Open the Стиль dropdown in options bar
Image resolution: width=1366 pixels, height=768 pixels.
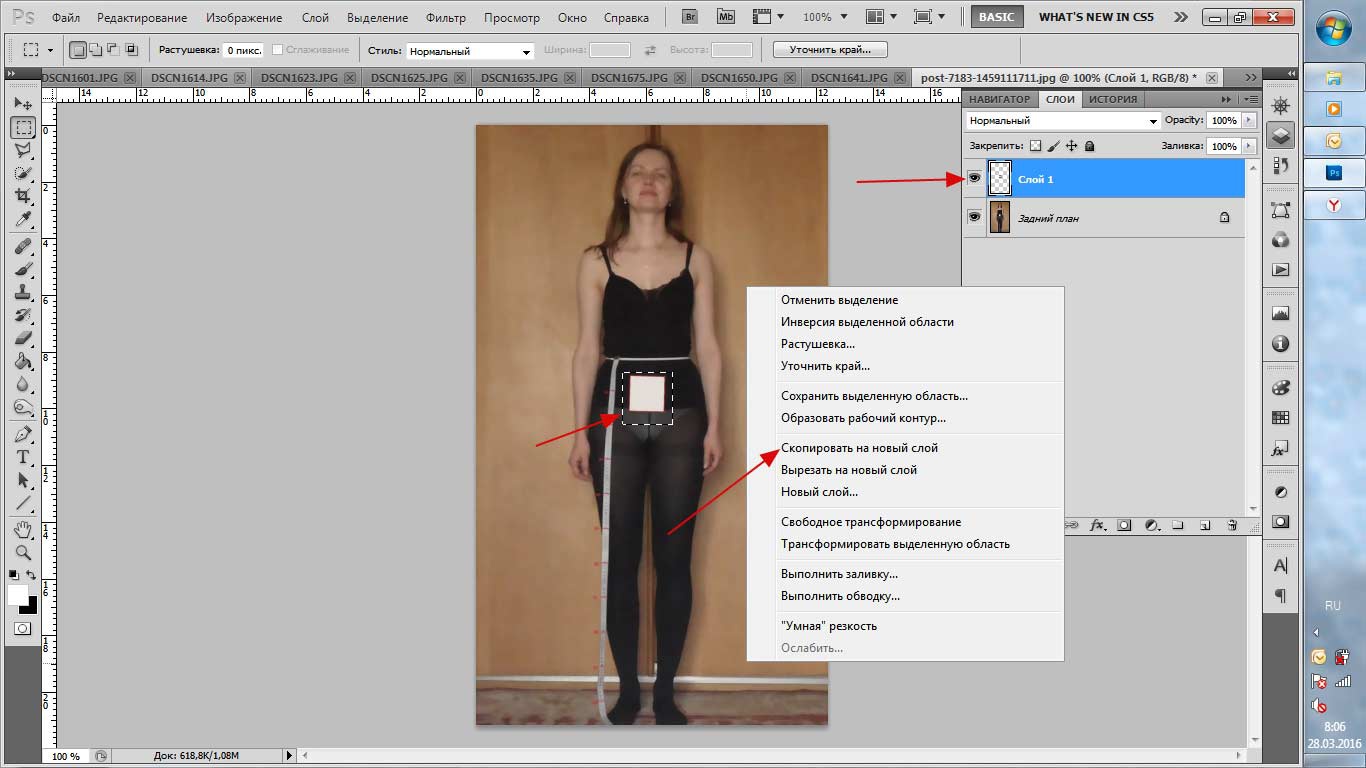click(x=470, y=51)
